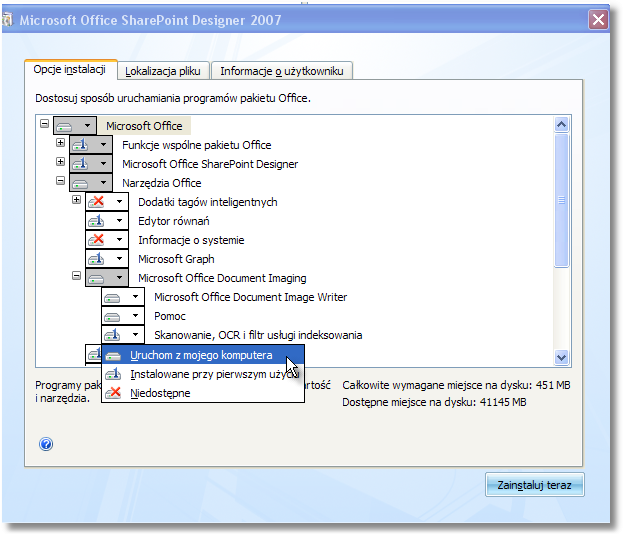
Task: Click the text 'Dostępne miejsce na dysku: 41145 MB'
Action: pos(434,402)
